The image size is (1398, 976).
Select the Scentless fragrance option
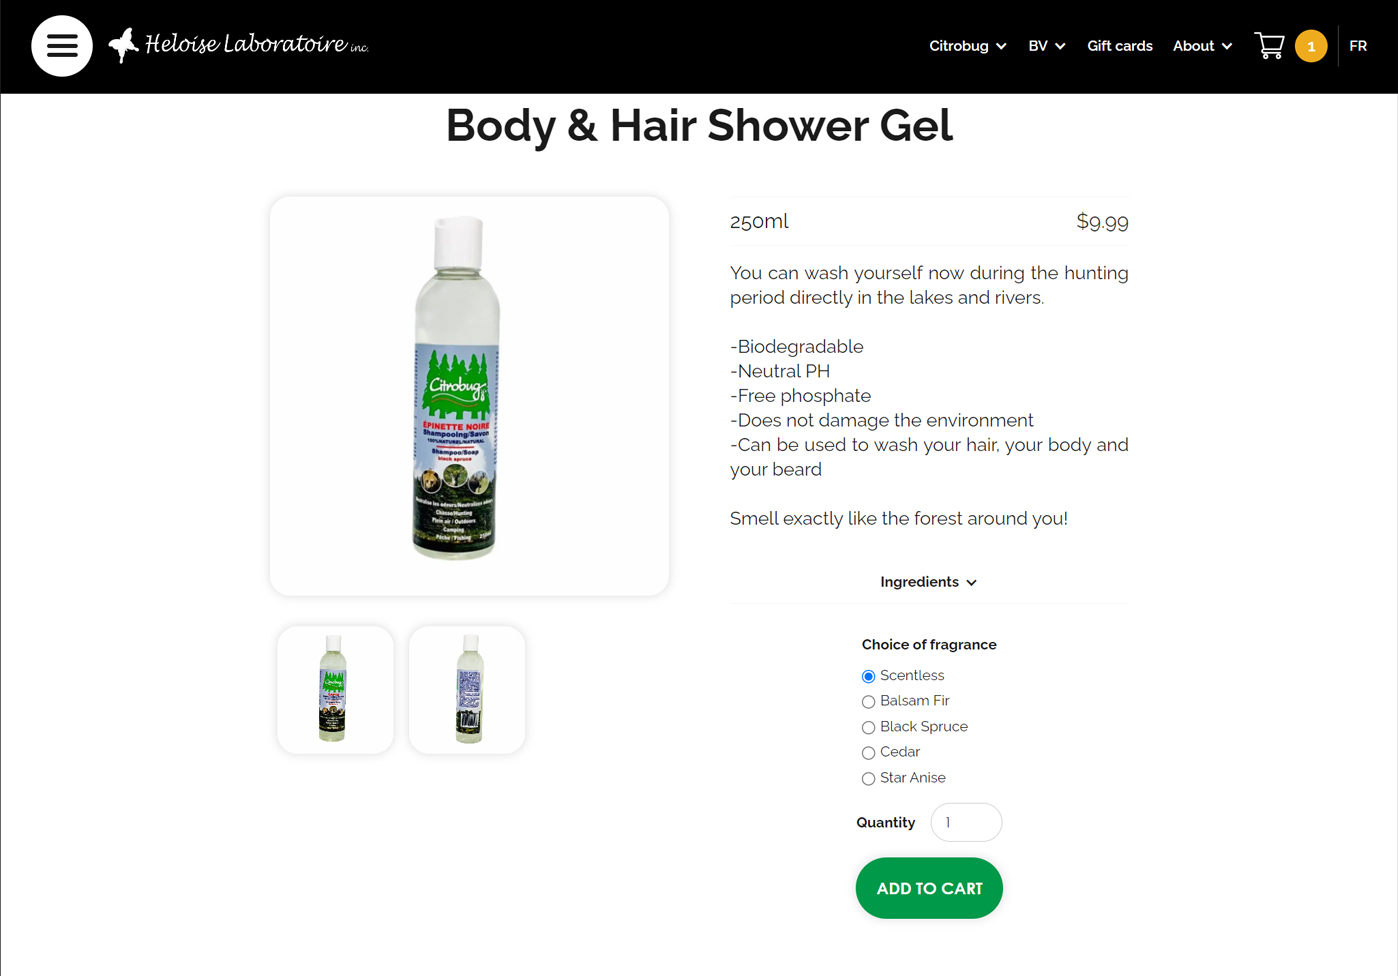pyautogui.click(x=868, y=677)
